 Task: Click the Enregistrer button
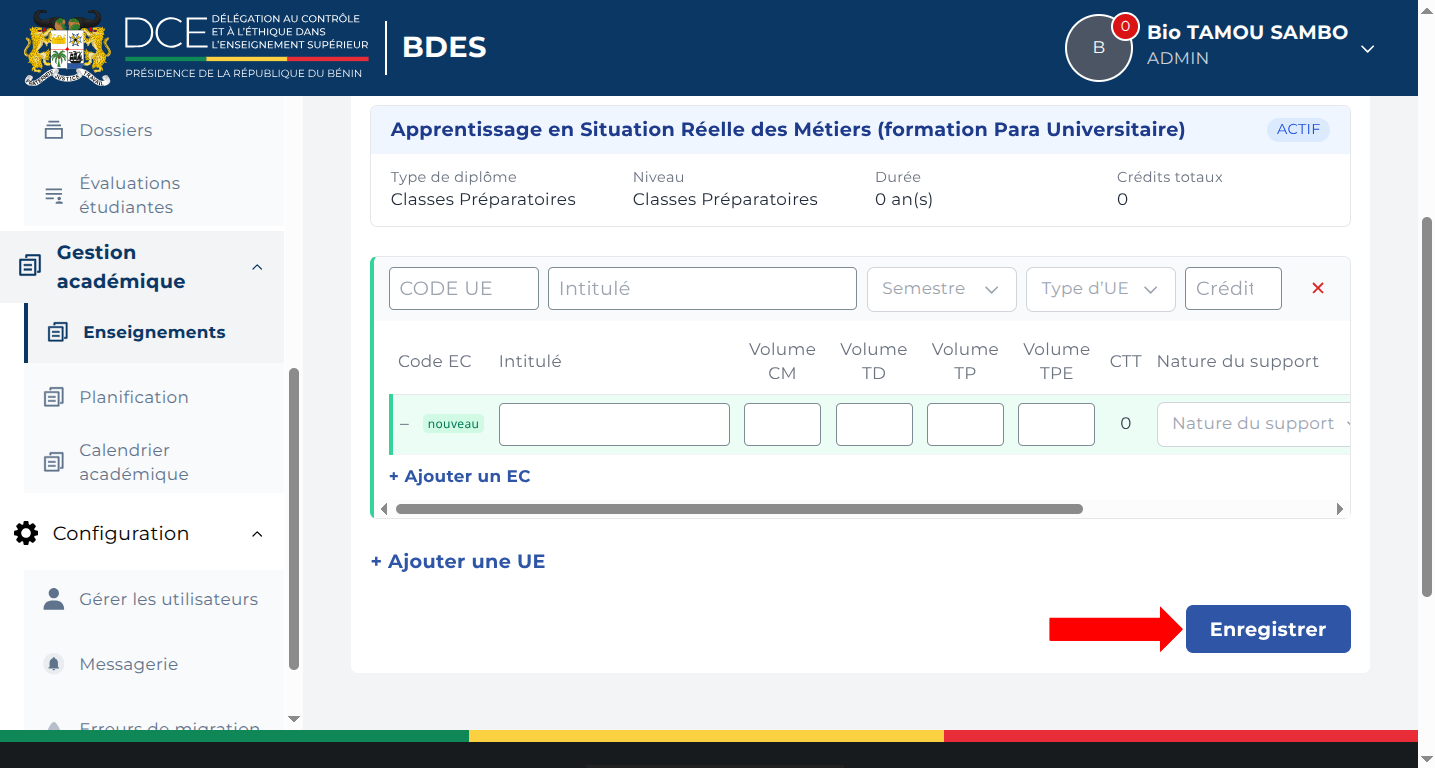pos(1268,629)
